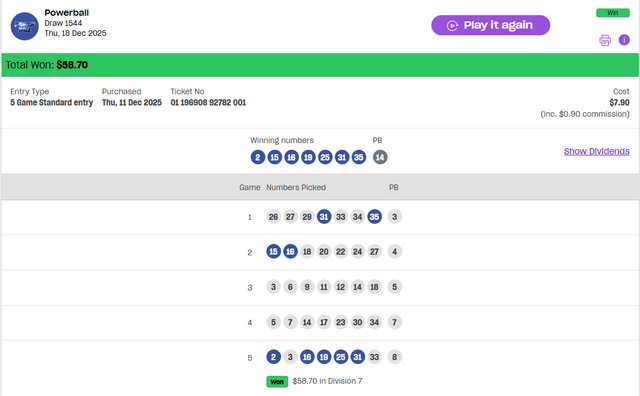The height and width of the screenshot is (396, 640).
Task: Click the (inc. $0.90 commission) text
Action: (x=585, y=114)
